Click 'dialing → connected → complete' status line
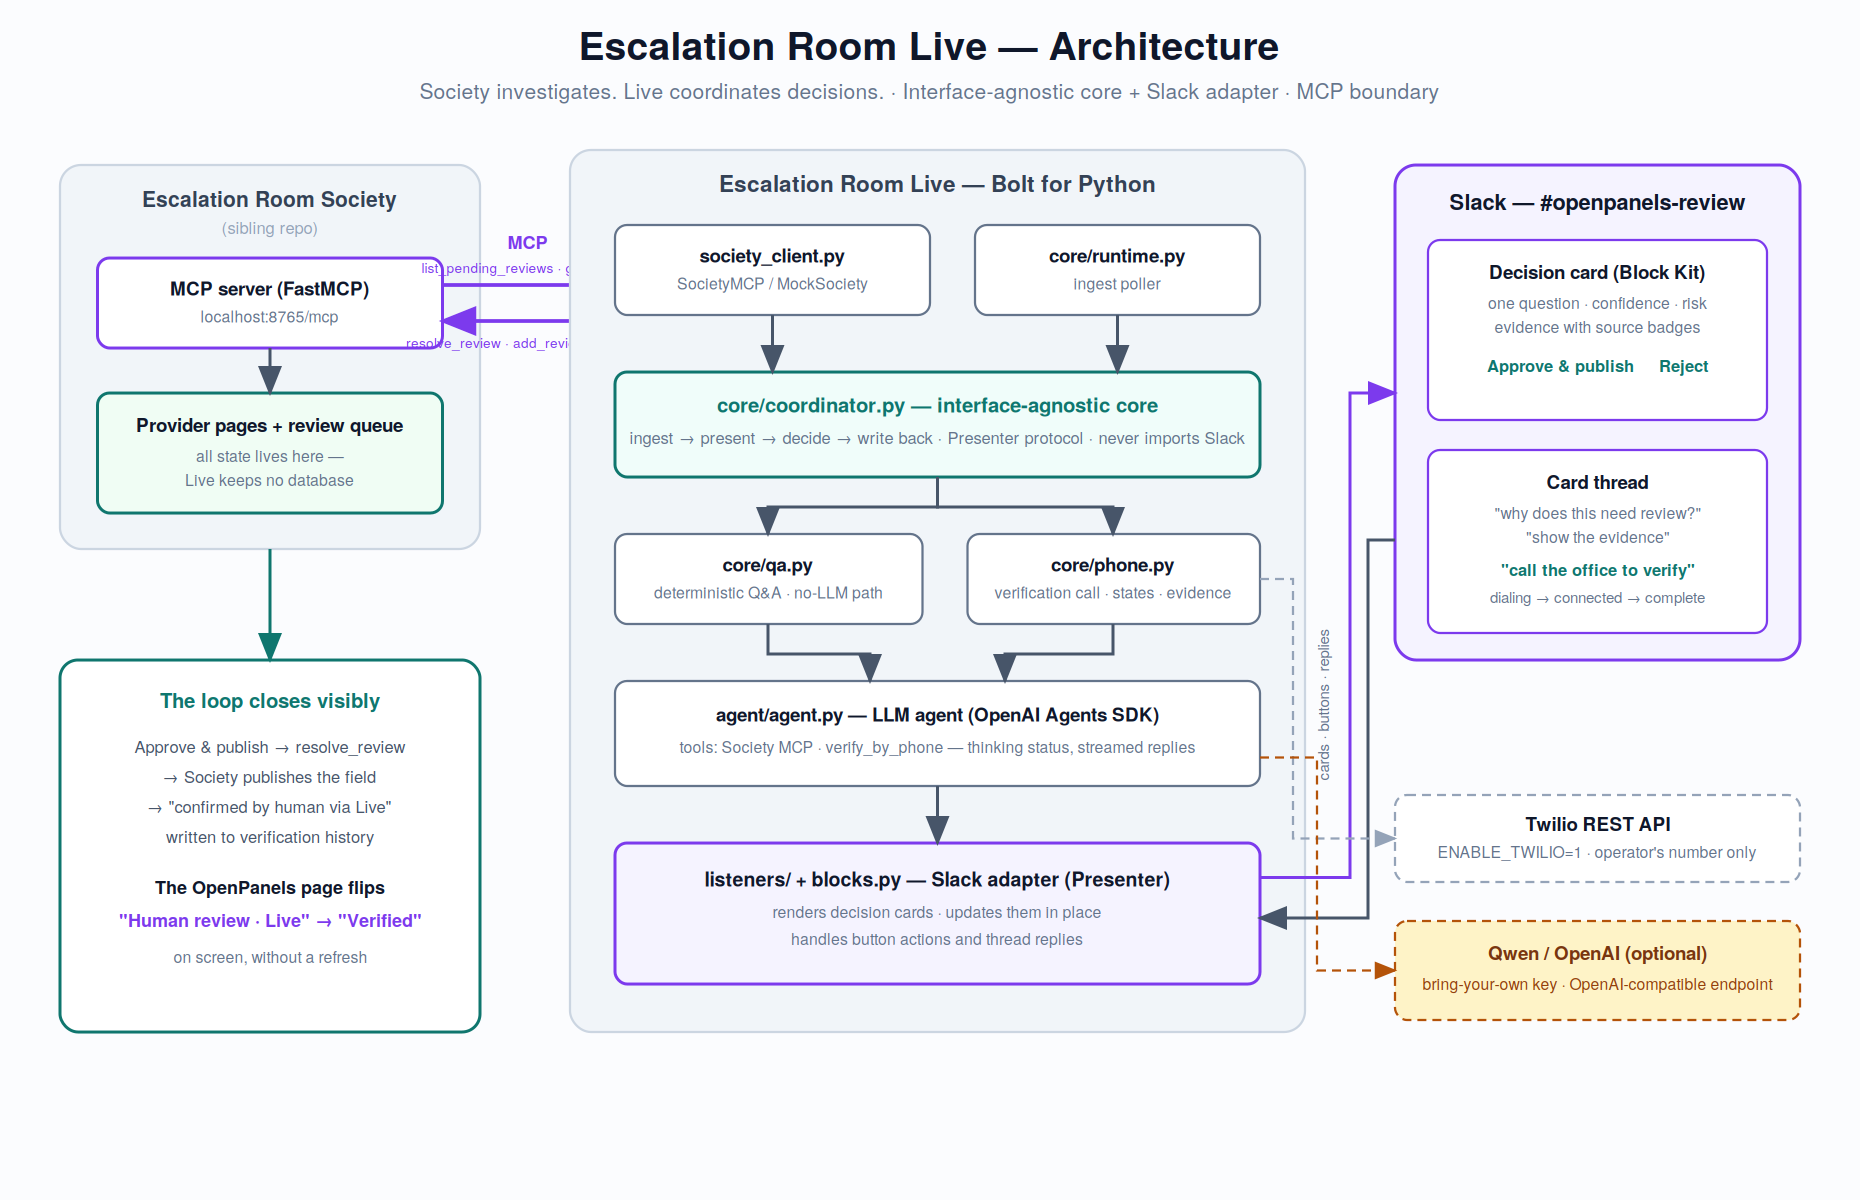 coord(1597,598)
